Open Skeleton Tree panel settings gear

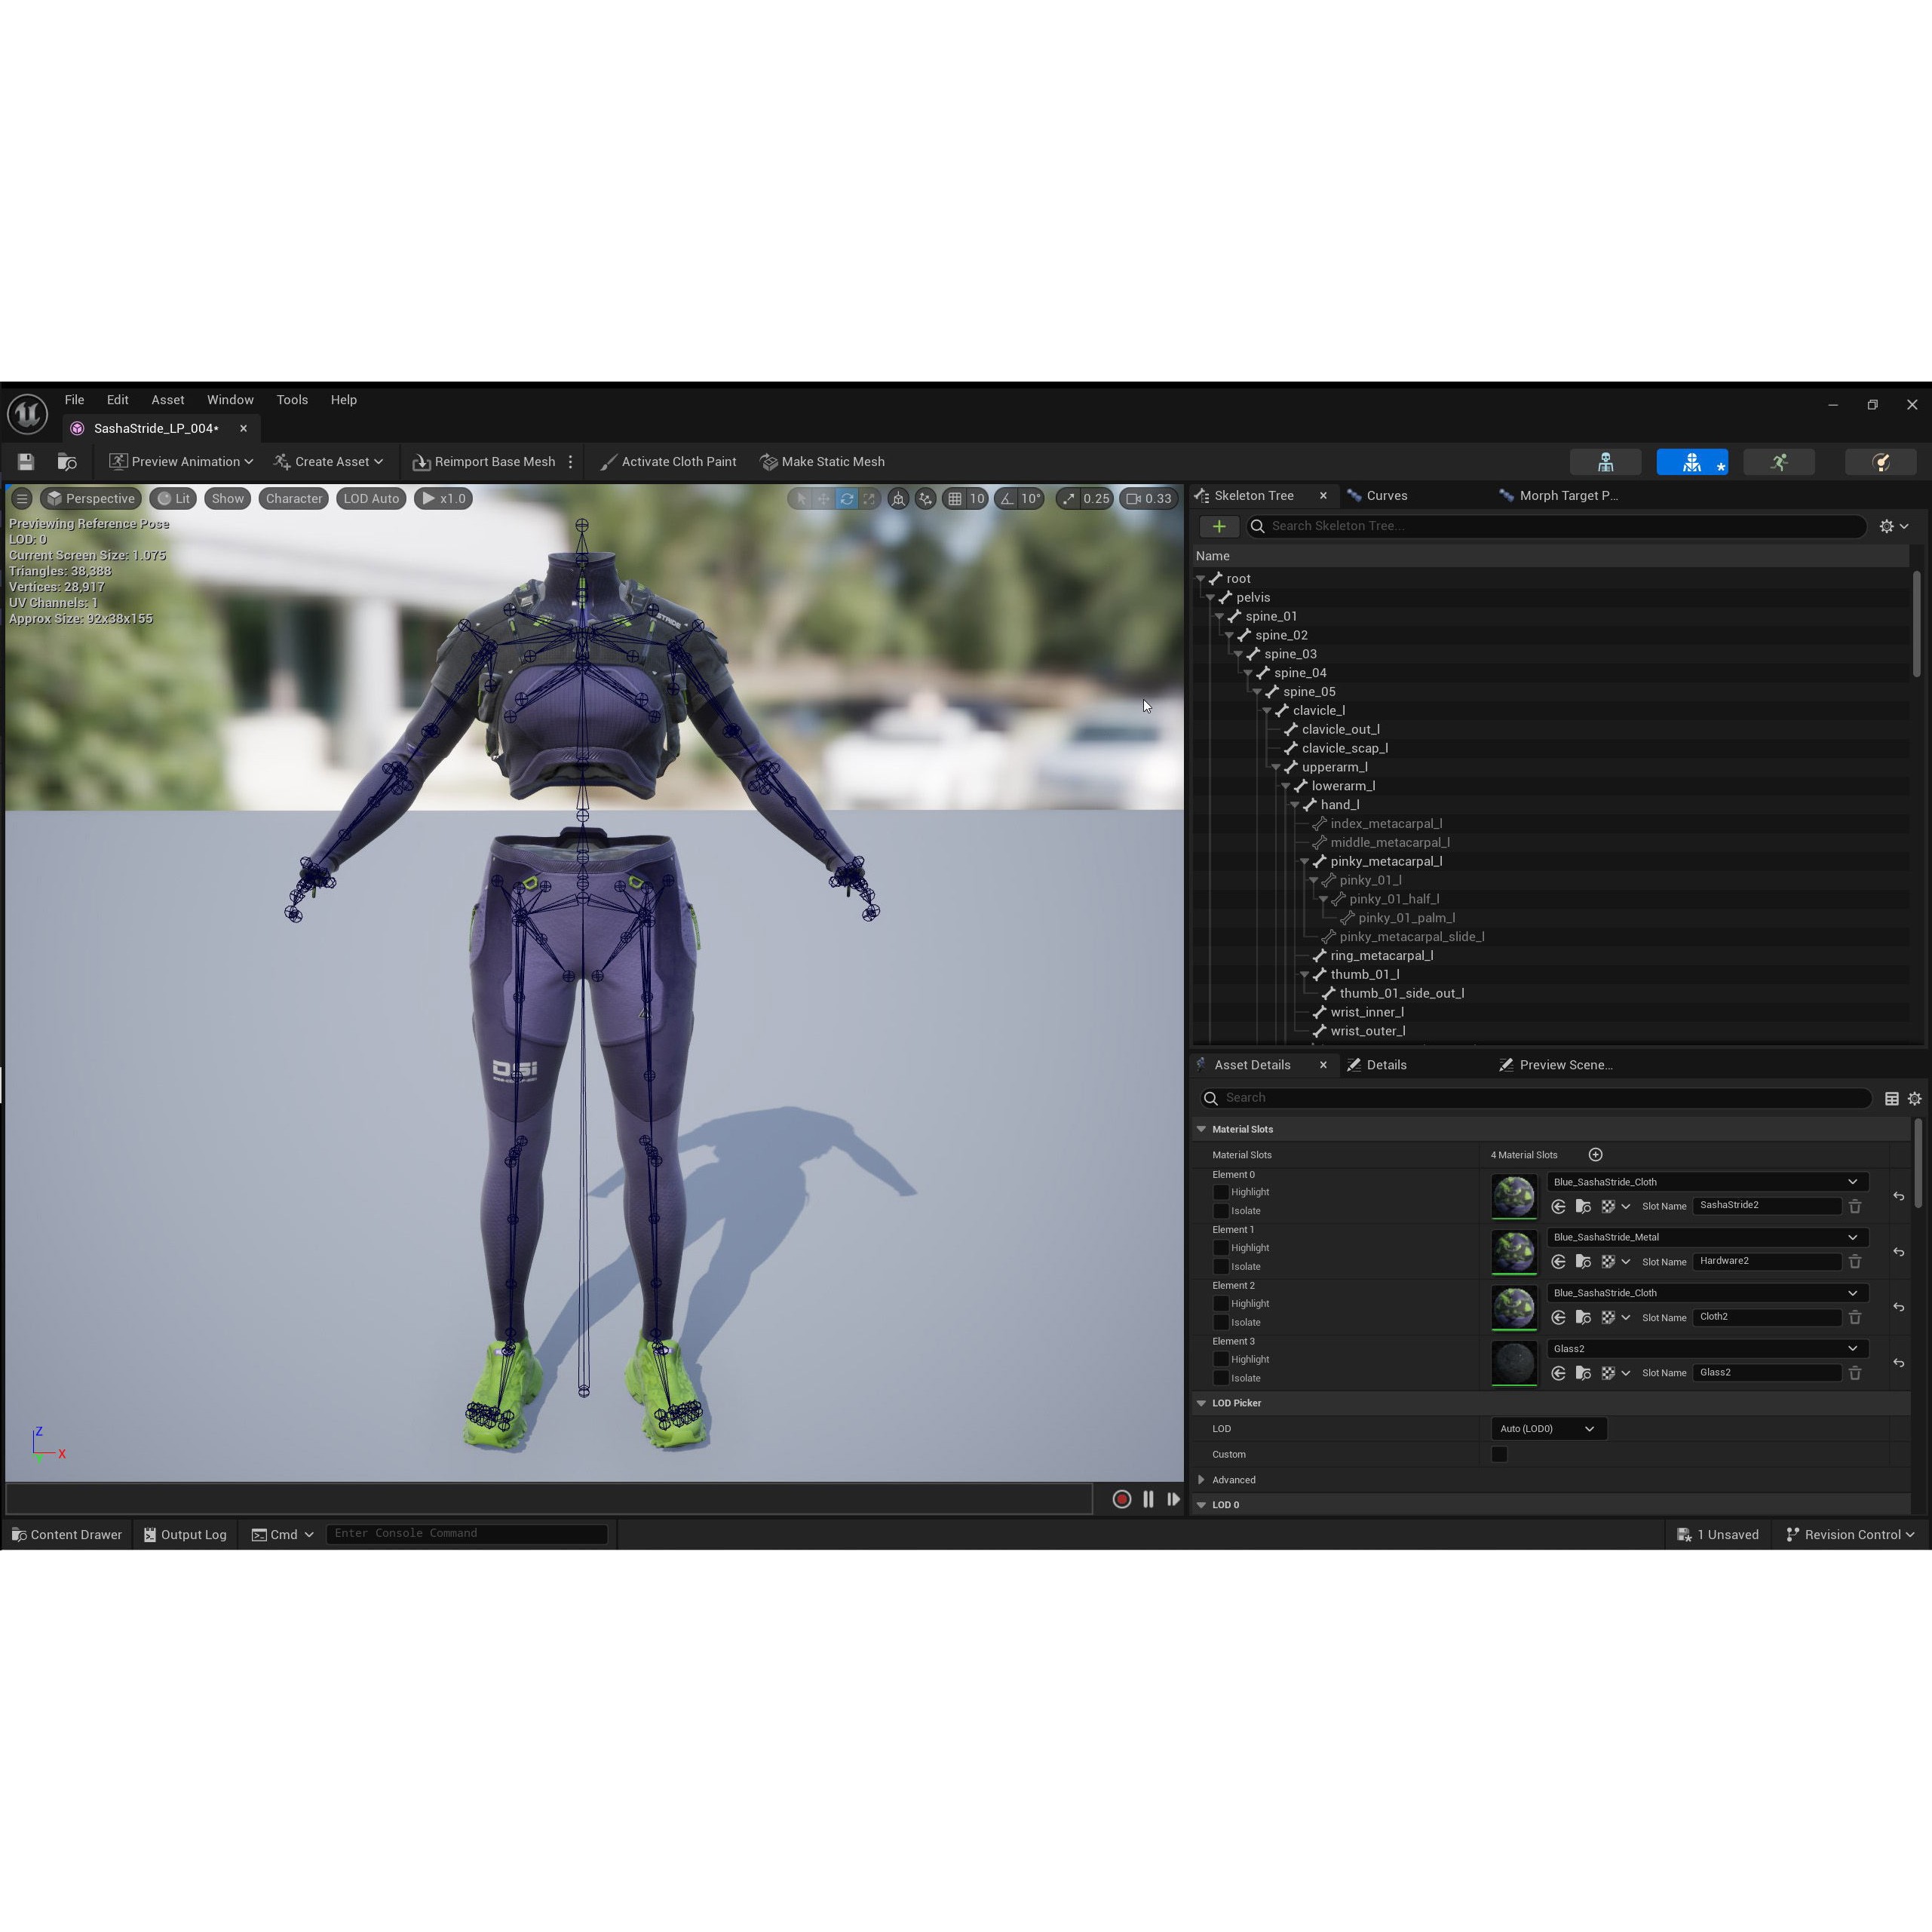(x=1886, y=526)
